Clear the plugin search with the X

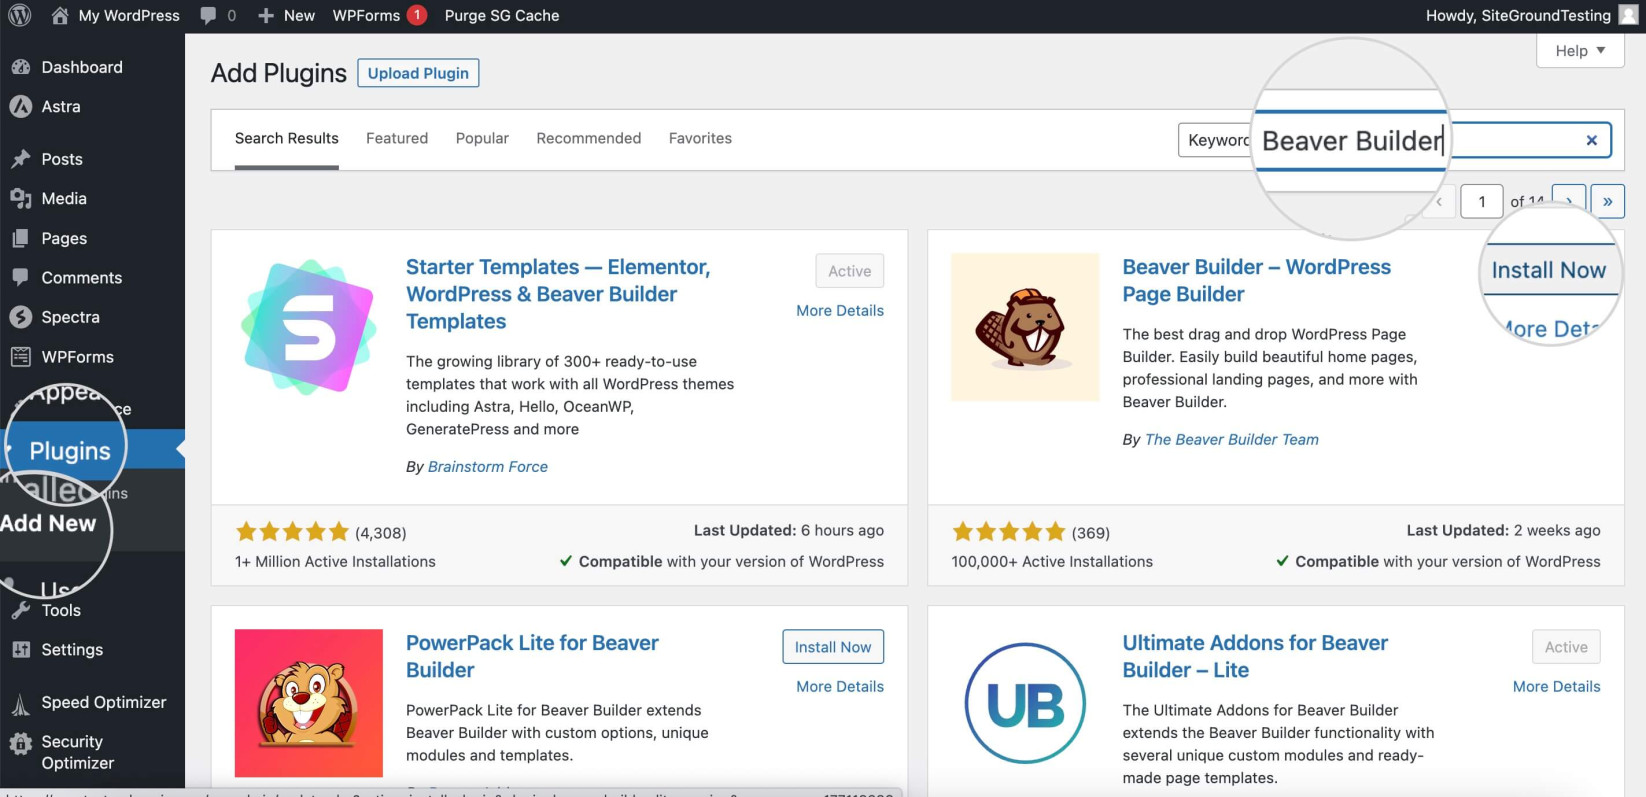point(1592,140)
